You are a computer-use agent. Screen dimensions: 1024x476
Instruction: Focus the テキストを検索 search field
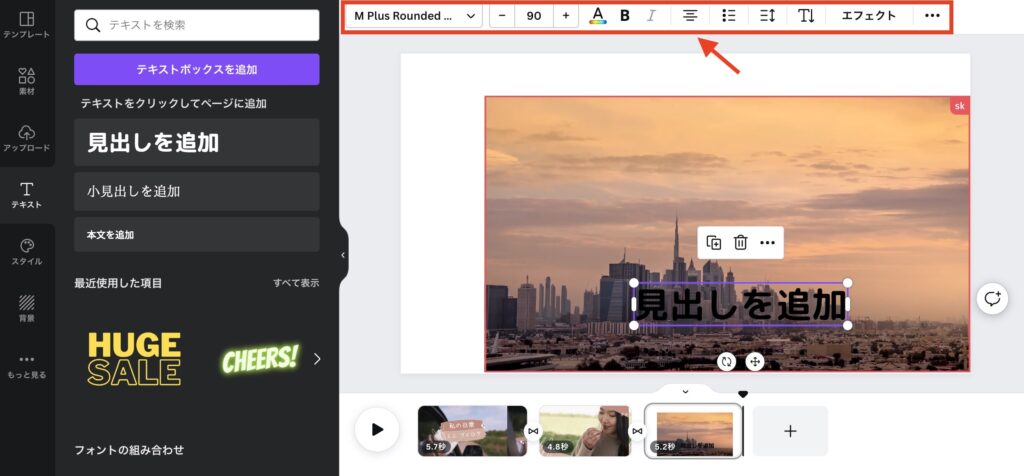pos(197,25)
